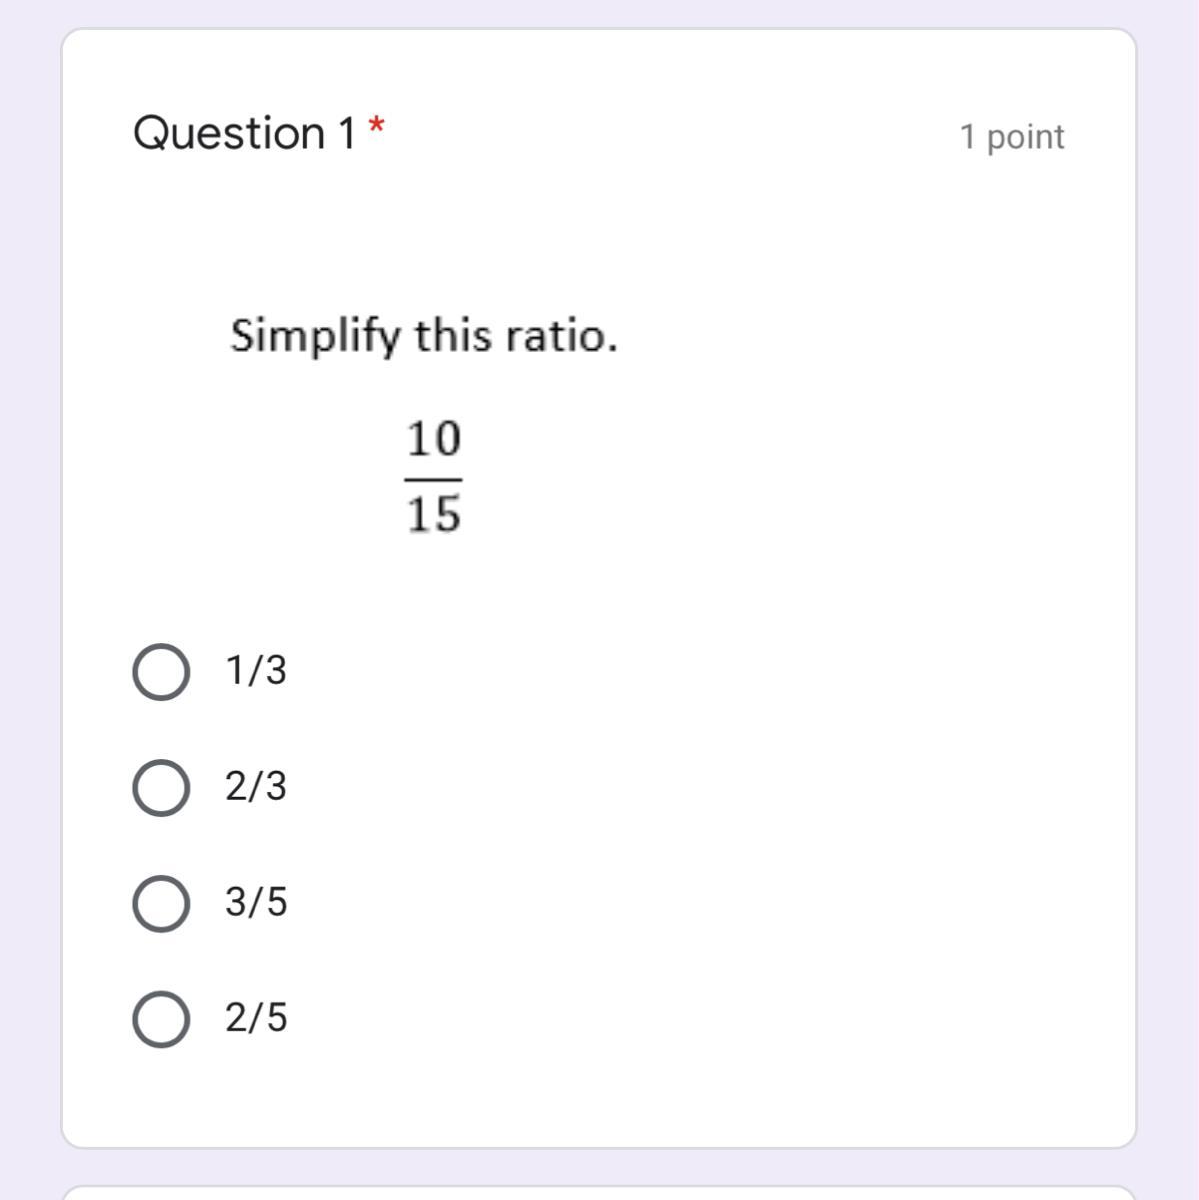The width and height of the screenshot is (1199, 1200).
Task: Click the red required asterisk
Action: (x=376, y=127)
